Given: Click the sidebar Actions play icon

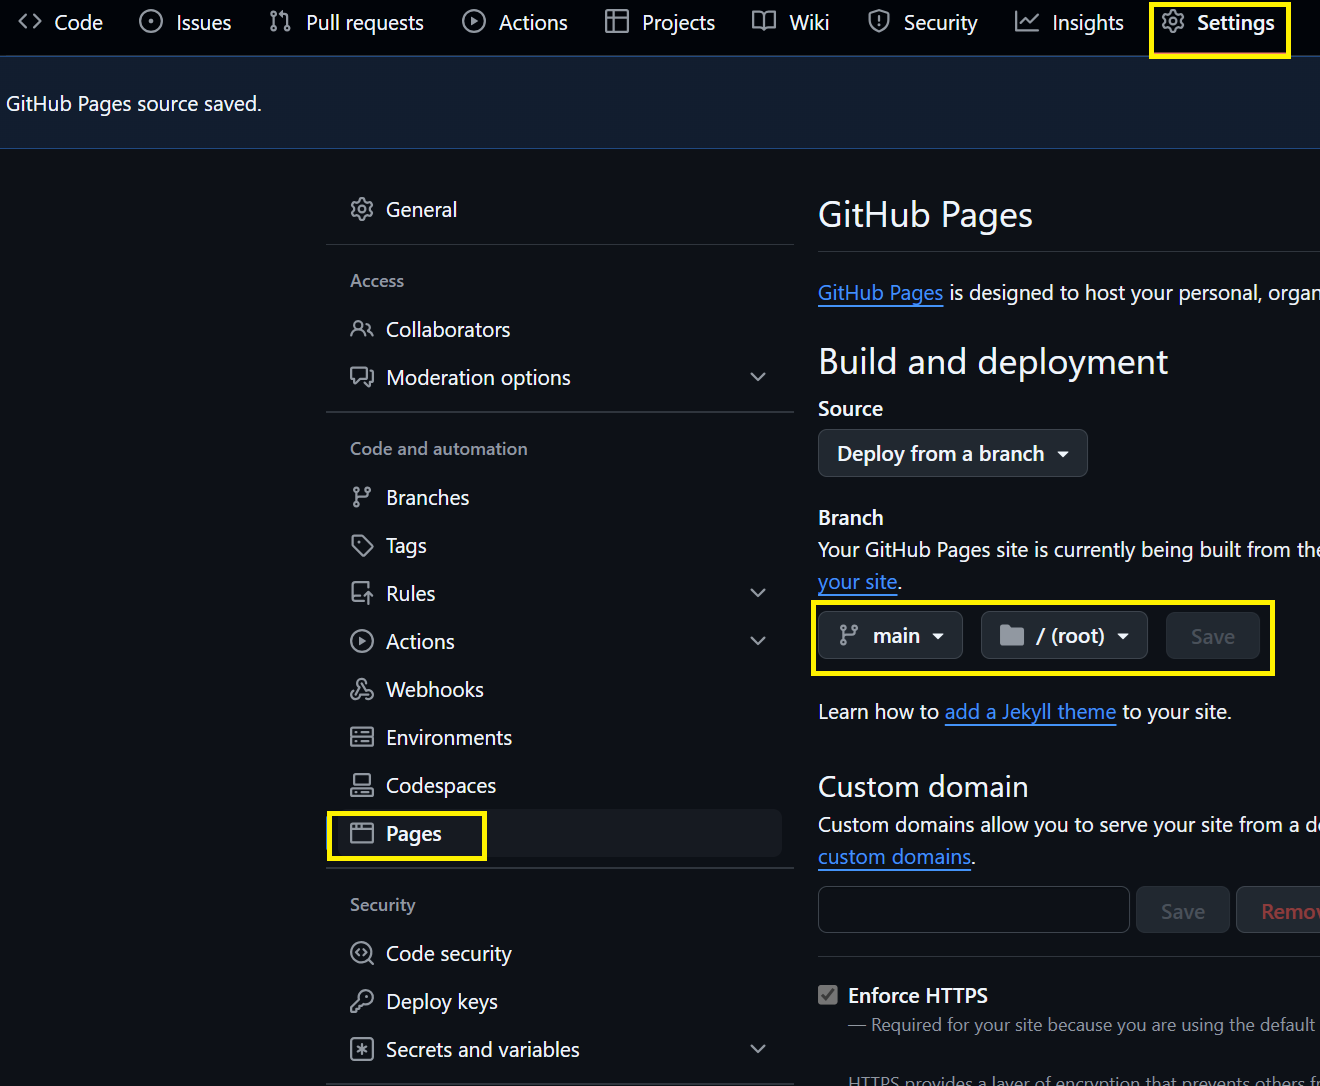Looking at the screenshot, I should (x=362, y=641).
